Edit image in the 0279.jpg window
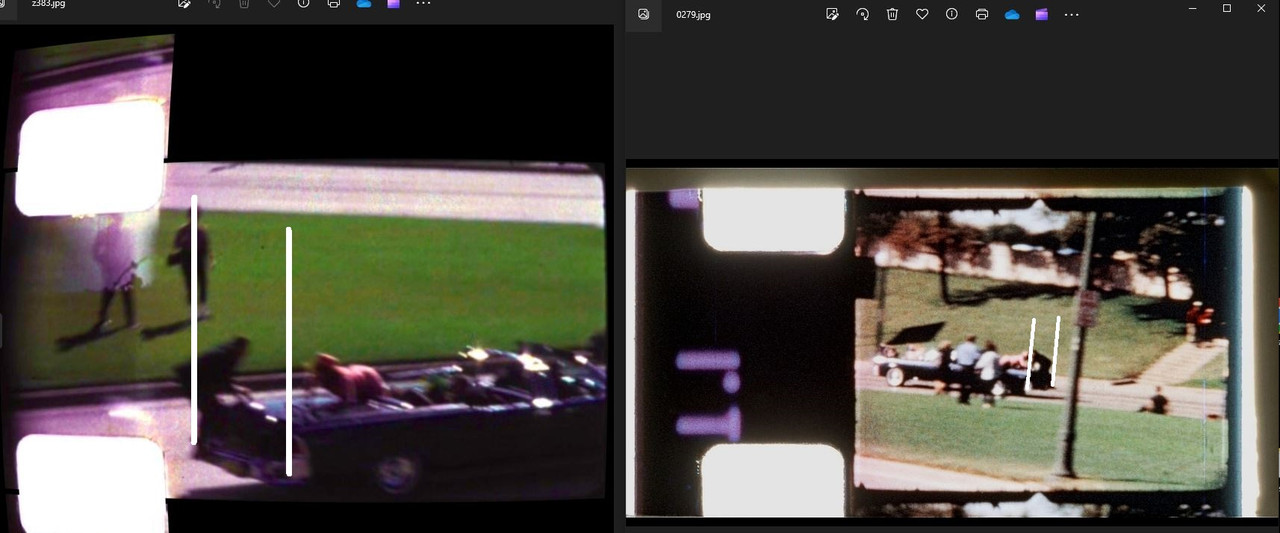Viewport: 1280px width, 533px height. (832, 15)
